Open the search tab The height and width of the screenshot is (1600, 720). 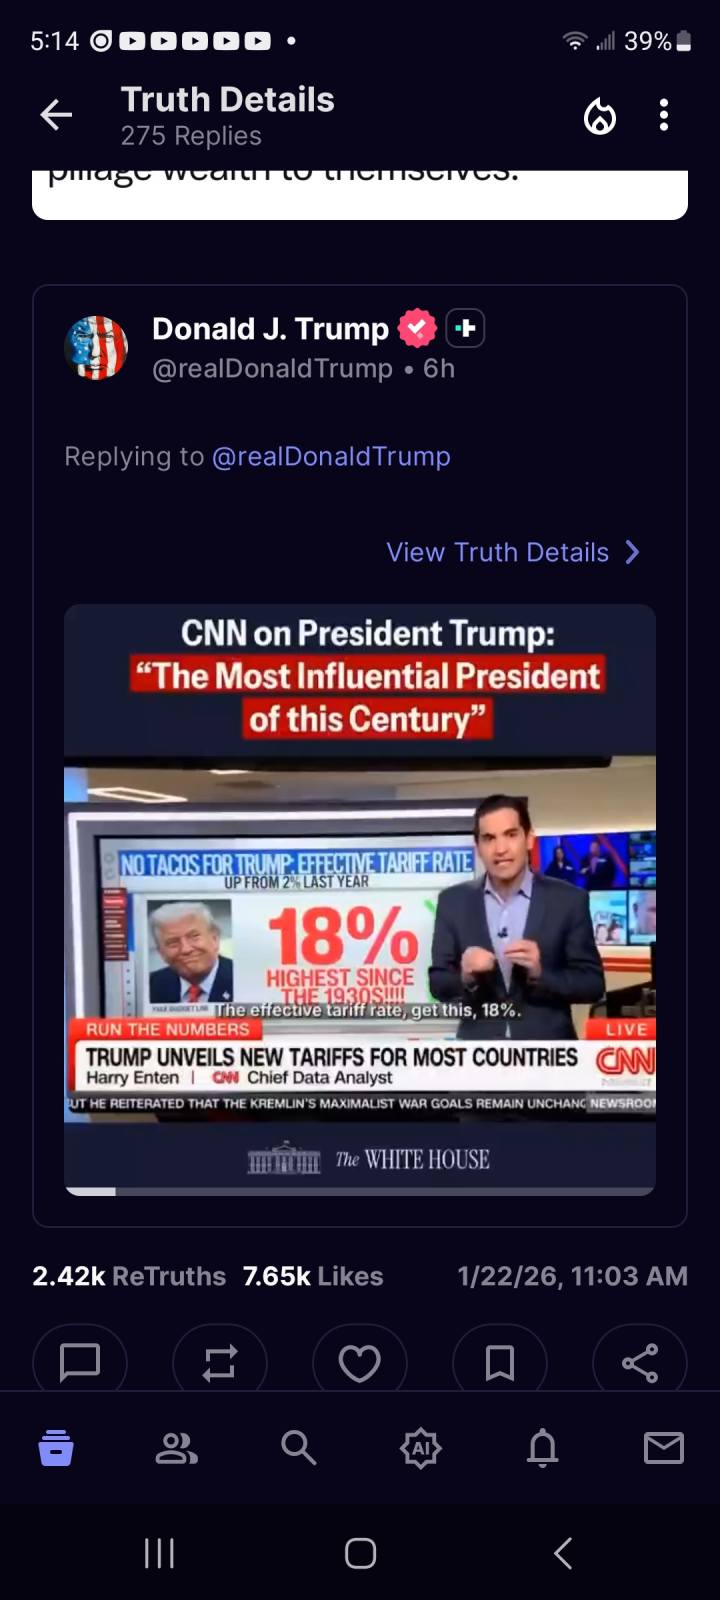coord(298,1447)
